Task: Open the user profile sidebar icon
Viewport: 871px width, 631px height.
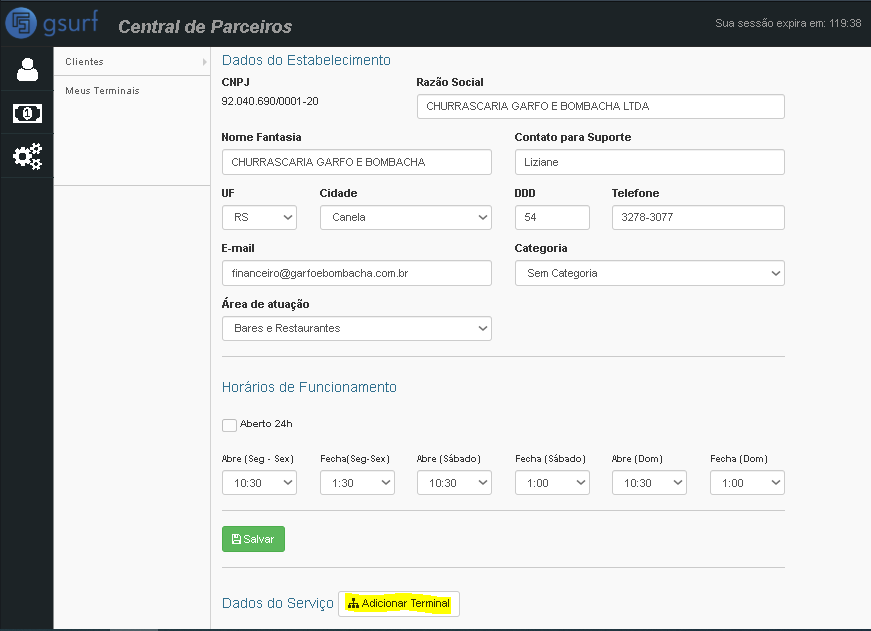Action: 27,69
